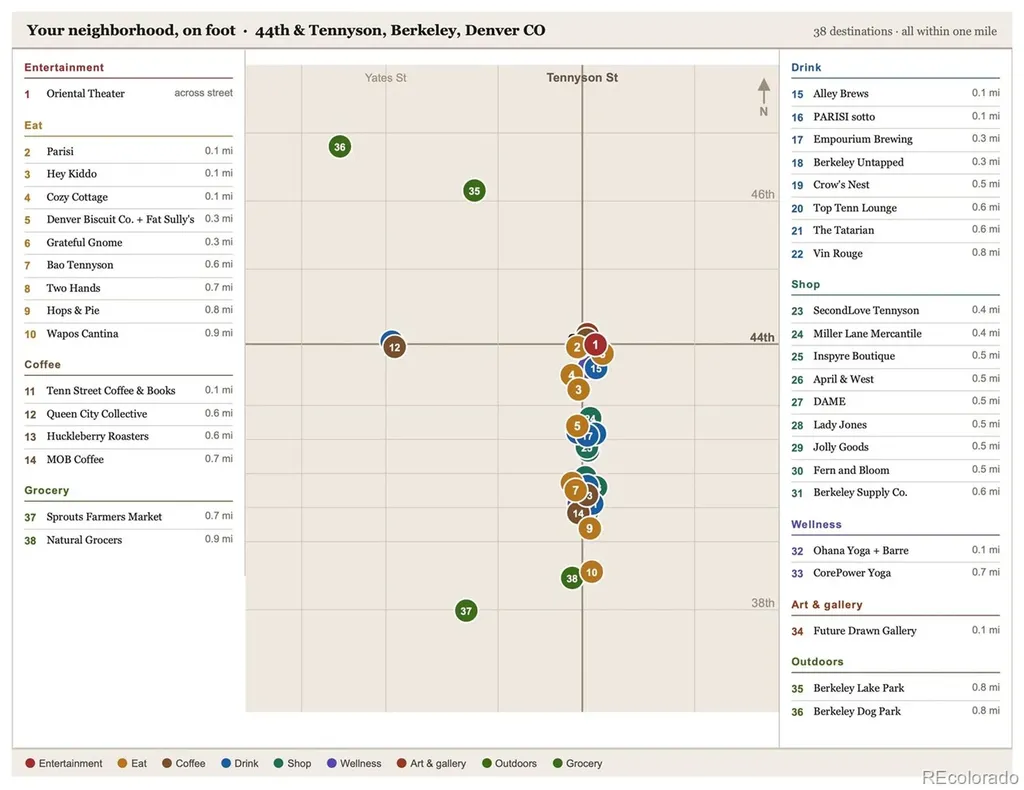Click Natural Grocers row
Viewport: 1024px width, 790px height.
pos(129,540)
